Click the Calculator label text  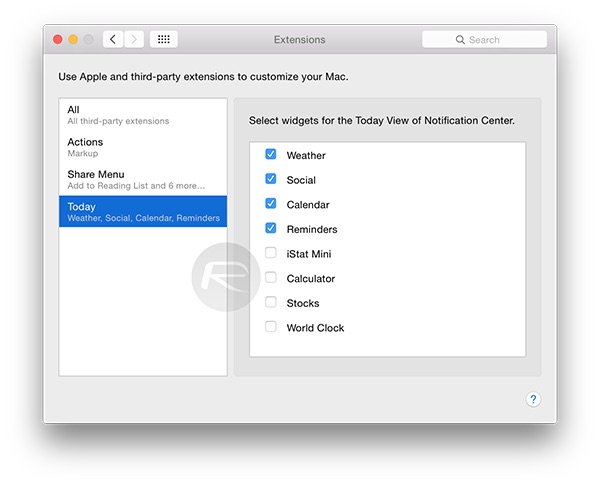[311, 278]
